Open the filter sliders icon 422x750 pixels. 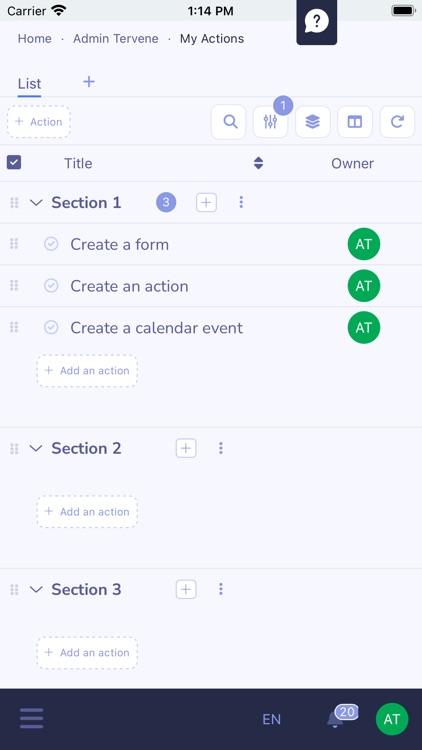tap(270, 122)
